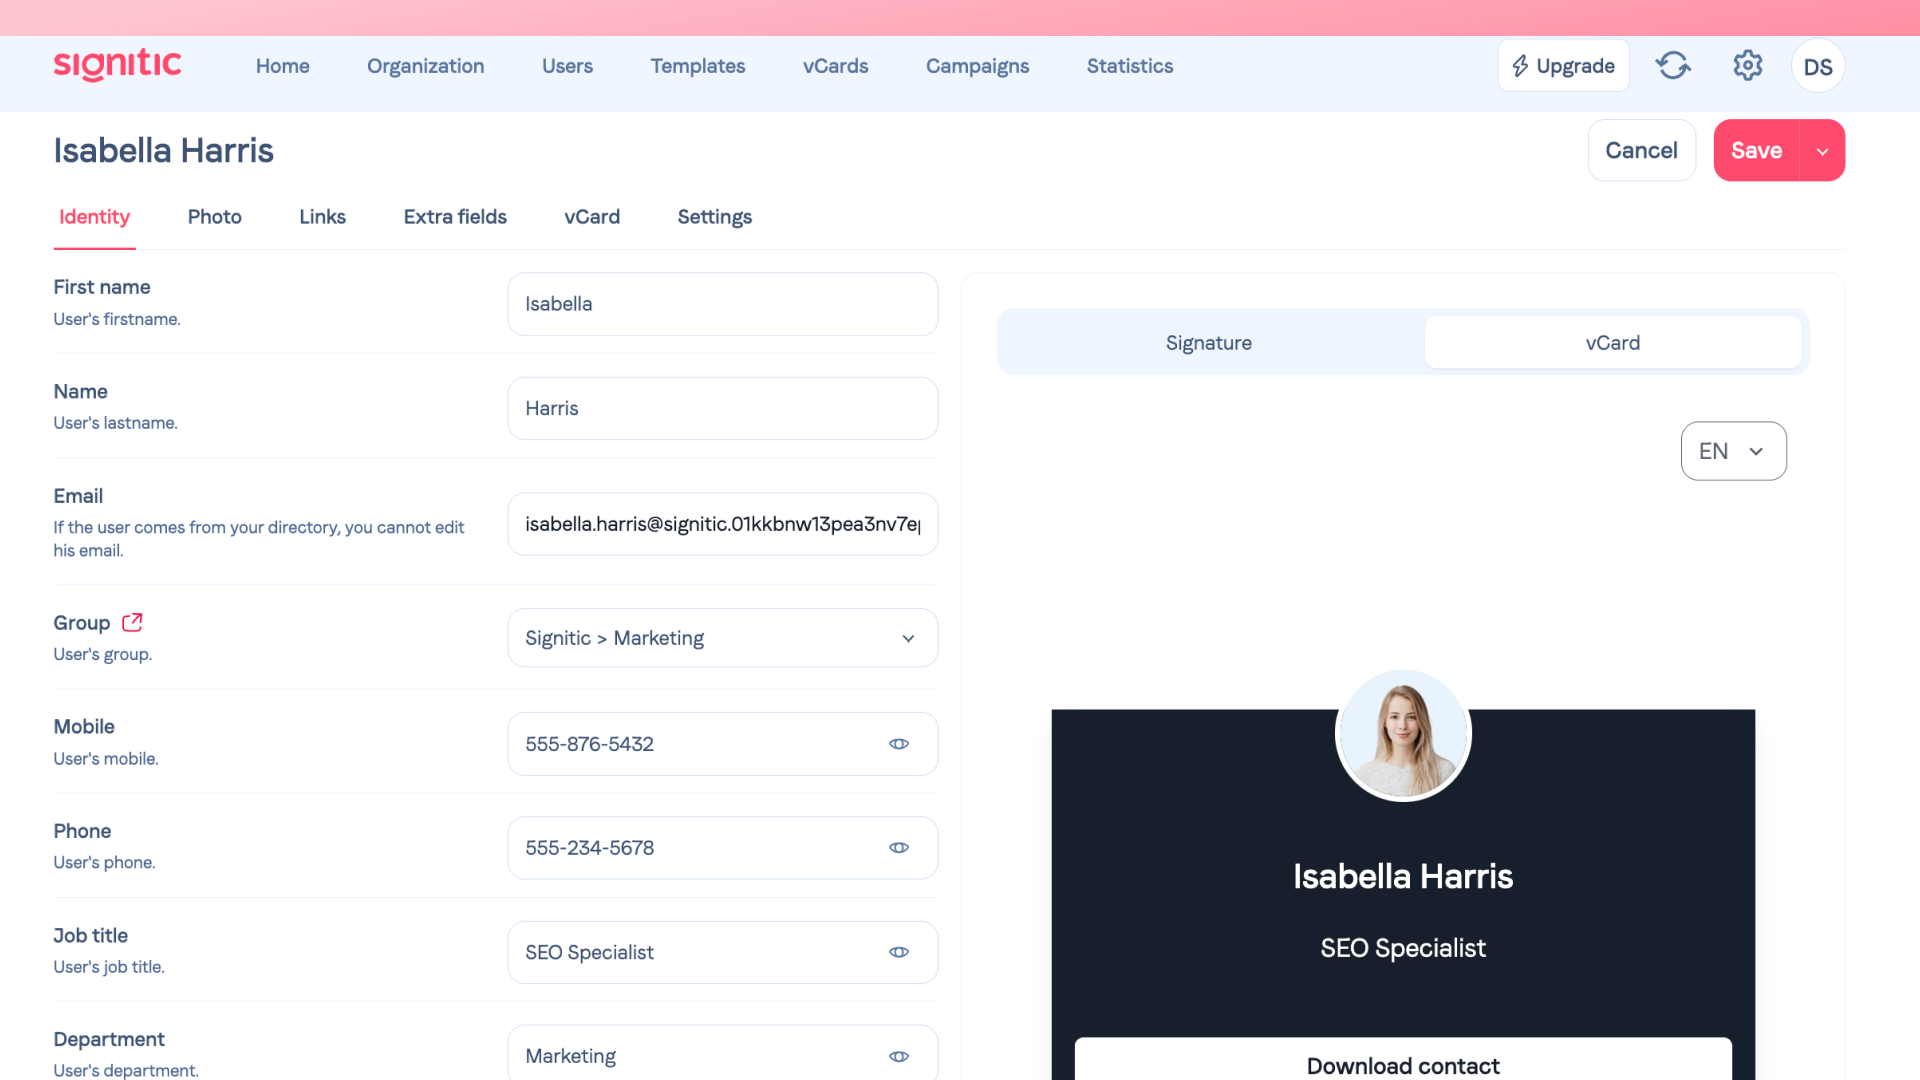Click the Signitic logo
The image size is (1920, 1080).
pyautogui.click(x=117, y=65)
